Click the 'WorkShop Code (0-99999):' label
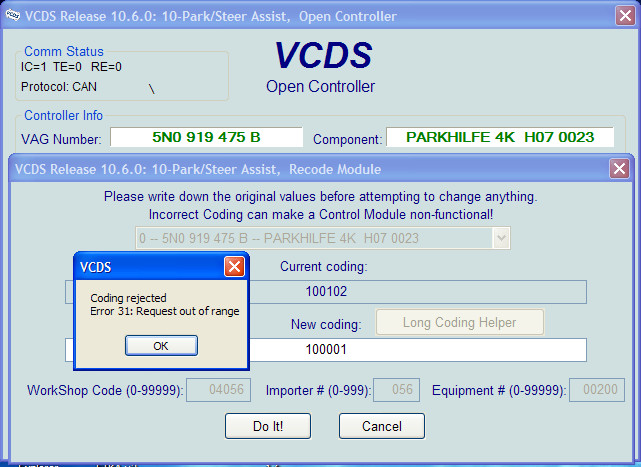 (x=105, y=391)
